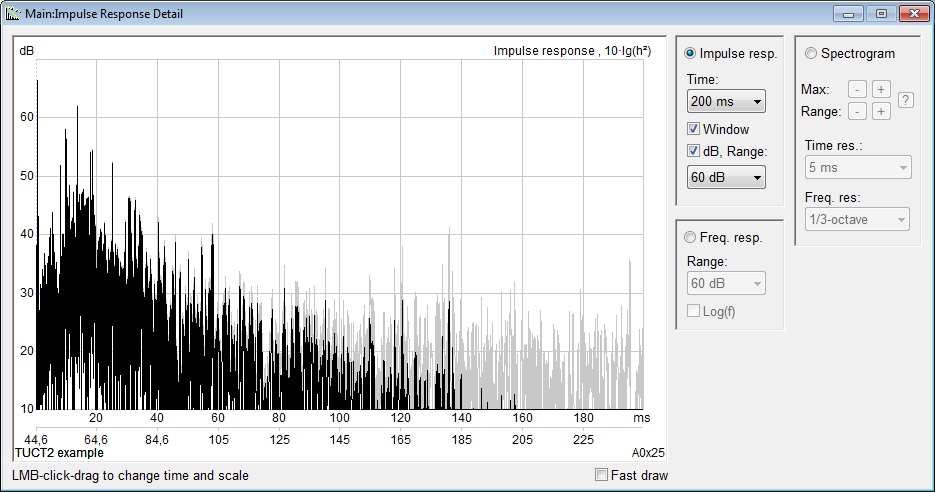
Task: Click the 225 lower axis value
Action: (x=583, y=440)
